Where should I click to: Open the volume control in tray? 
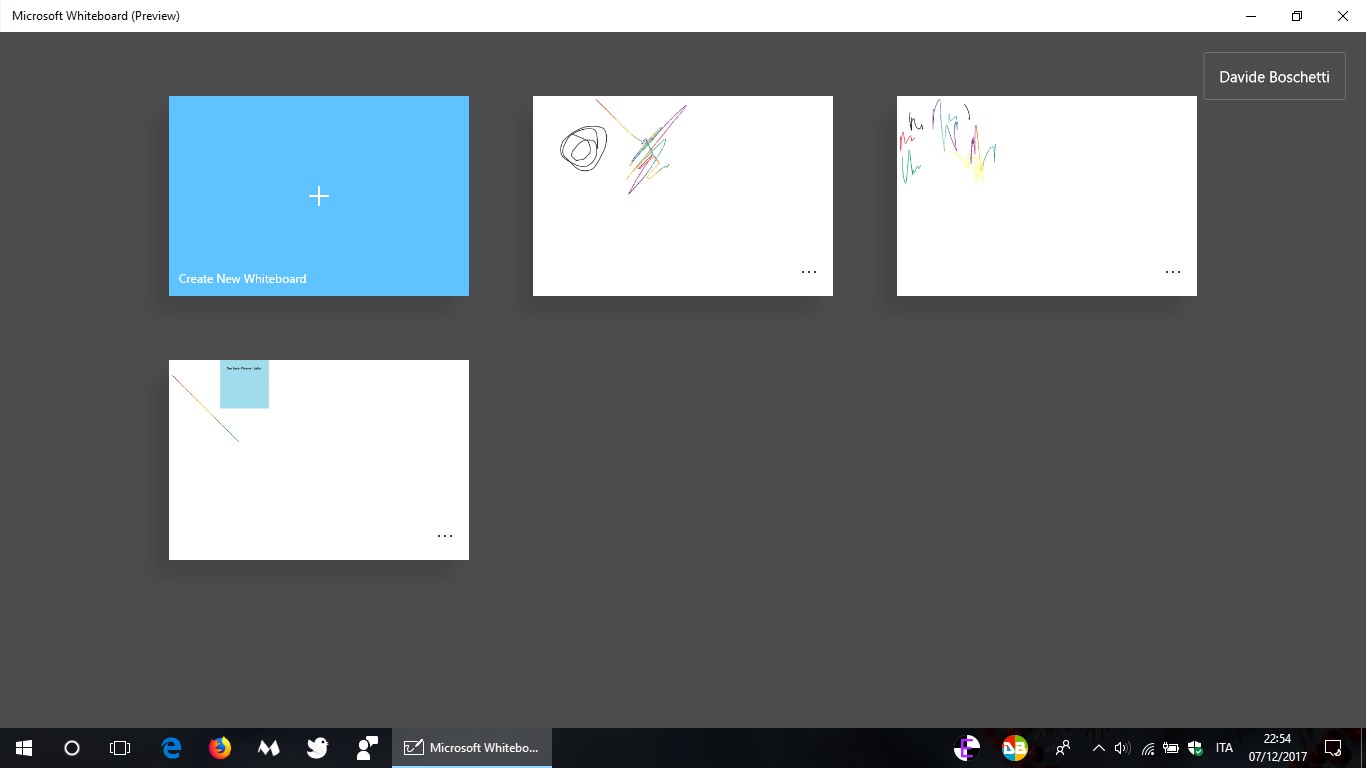(1122, 747)
